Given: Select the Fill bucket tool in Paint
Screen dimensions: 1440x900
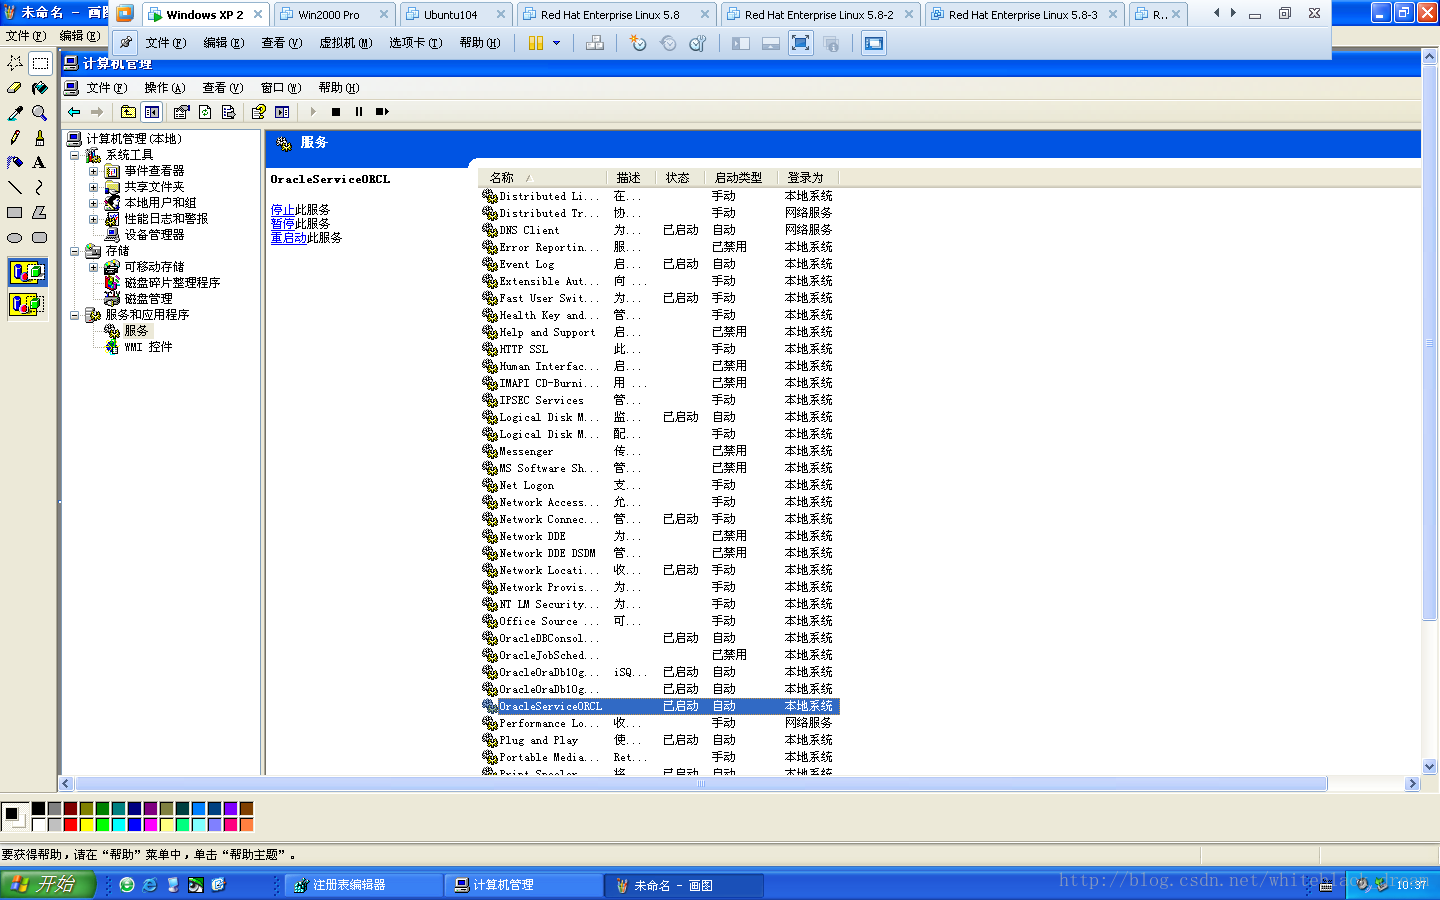Looking at the screenshot, I should 39,88.
